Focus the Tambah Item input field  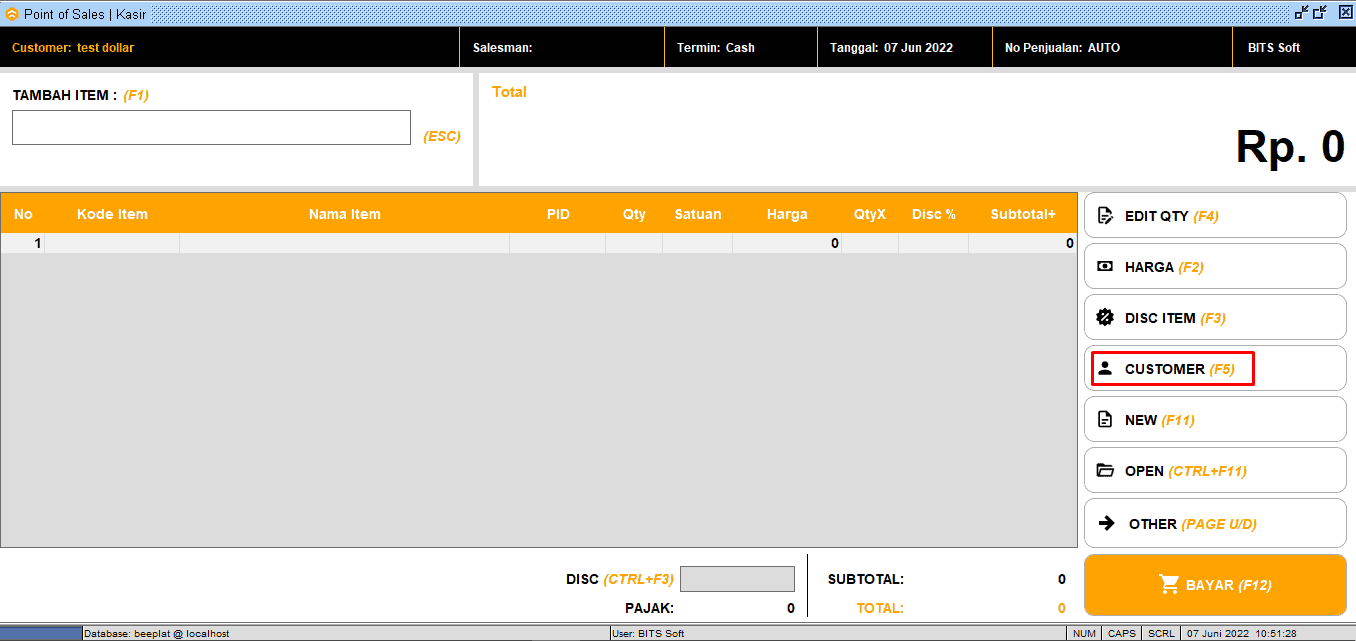coord(211,128)
